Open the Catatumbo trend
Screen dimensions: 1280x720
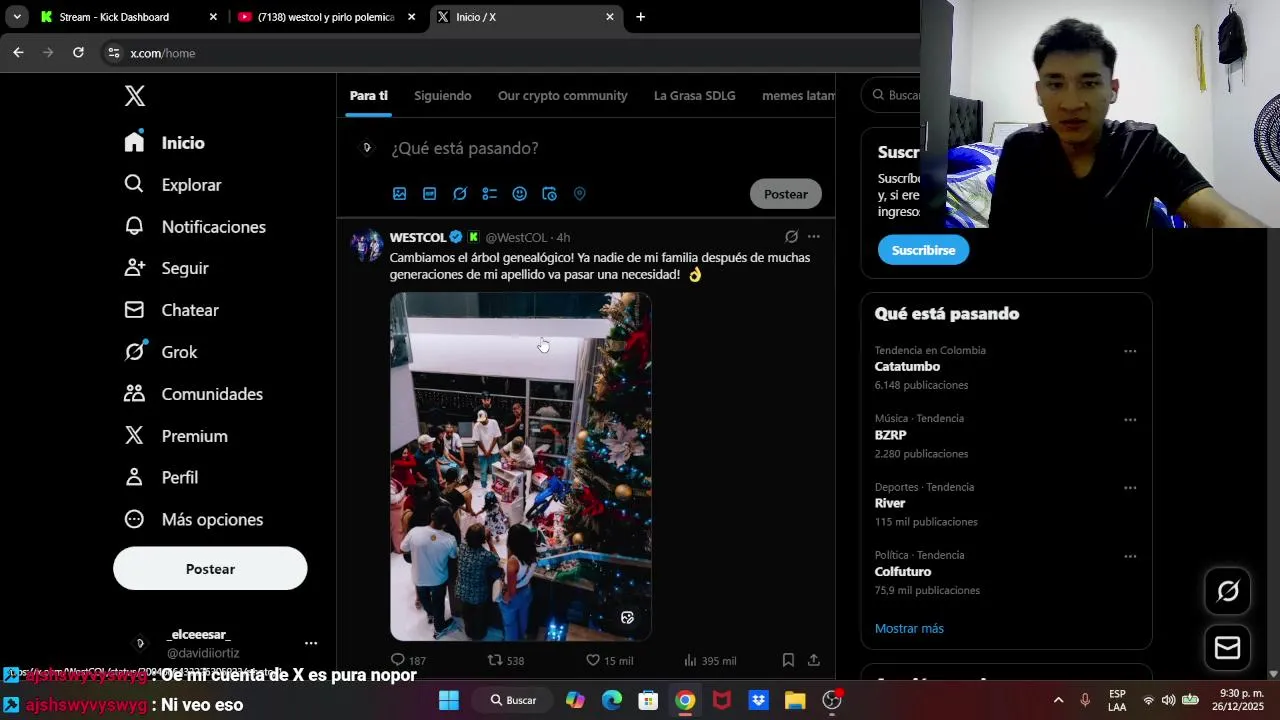click(907, 367)
